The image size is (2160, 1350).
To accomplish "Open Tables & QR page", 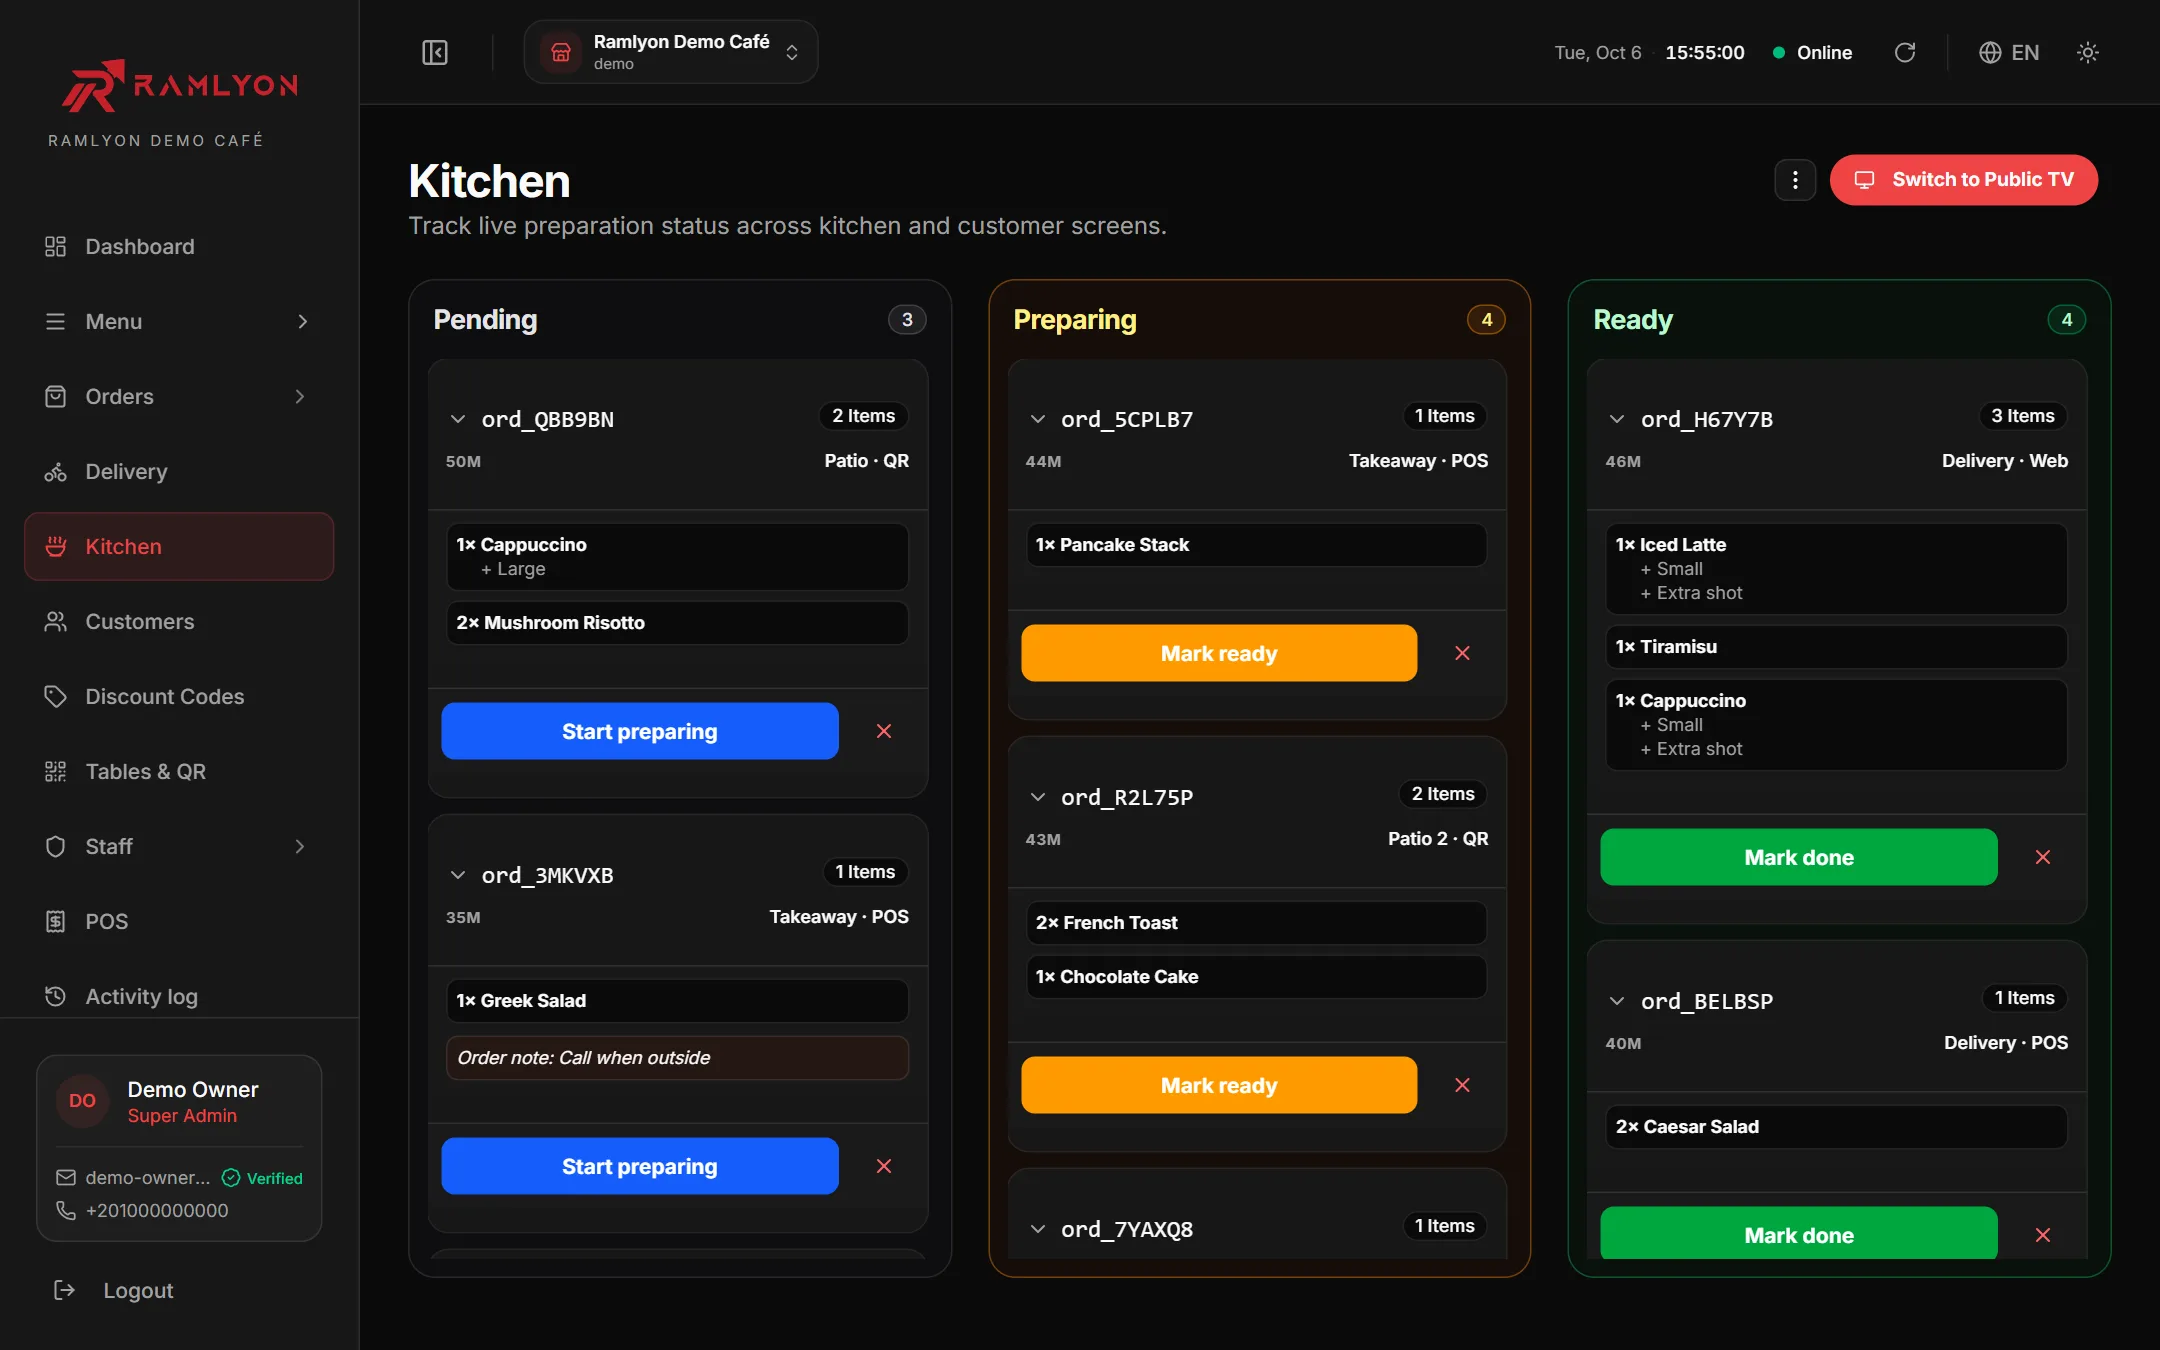I will [179, 772].
